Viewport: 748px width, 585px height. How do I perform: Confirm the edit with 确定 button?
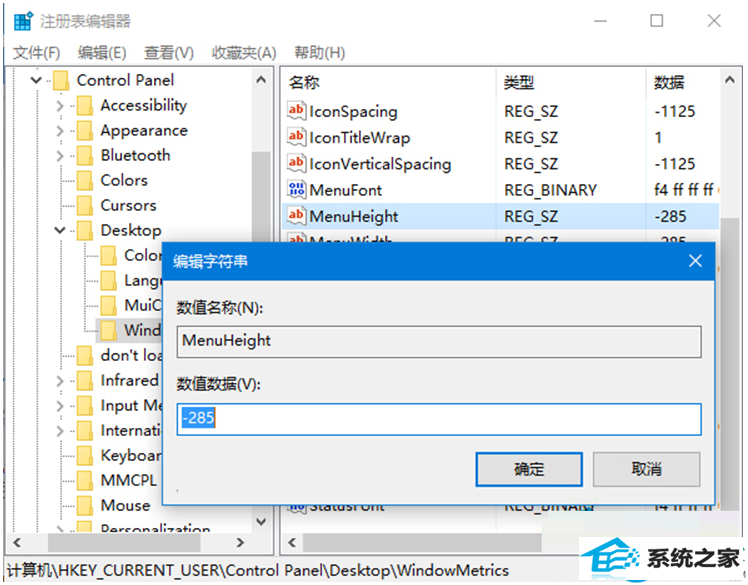(x=529, y=470)
